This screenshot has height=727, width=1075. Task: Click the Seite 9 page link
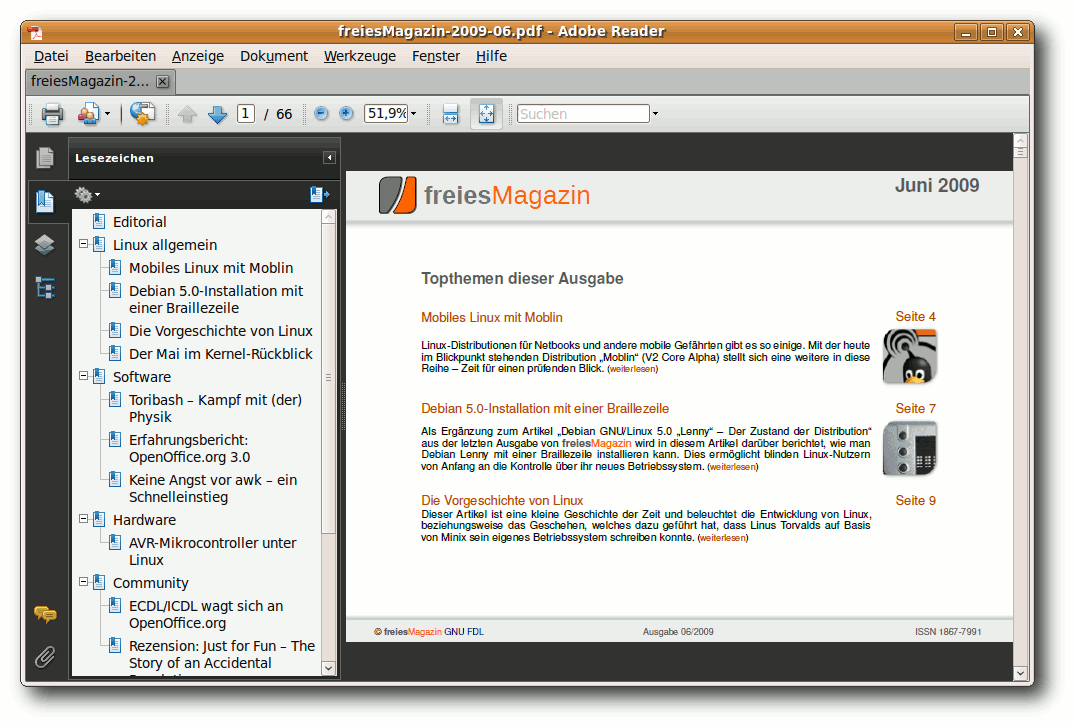(915, 501)
